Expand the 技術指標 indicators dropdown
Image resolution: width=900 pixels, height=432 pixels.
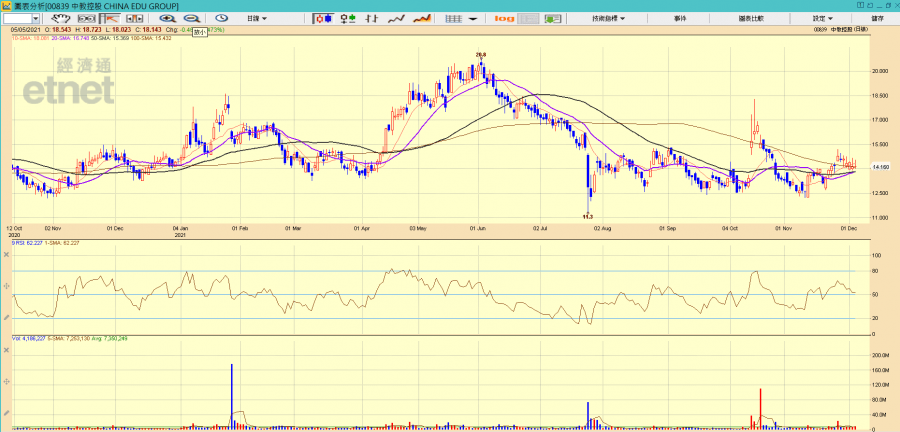point(608,18)
